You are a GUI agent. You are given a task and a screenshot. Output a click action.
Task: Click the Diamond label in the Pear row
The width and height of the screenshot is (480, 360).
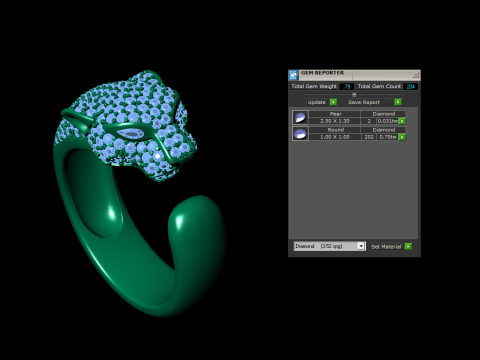coord(384,114)
